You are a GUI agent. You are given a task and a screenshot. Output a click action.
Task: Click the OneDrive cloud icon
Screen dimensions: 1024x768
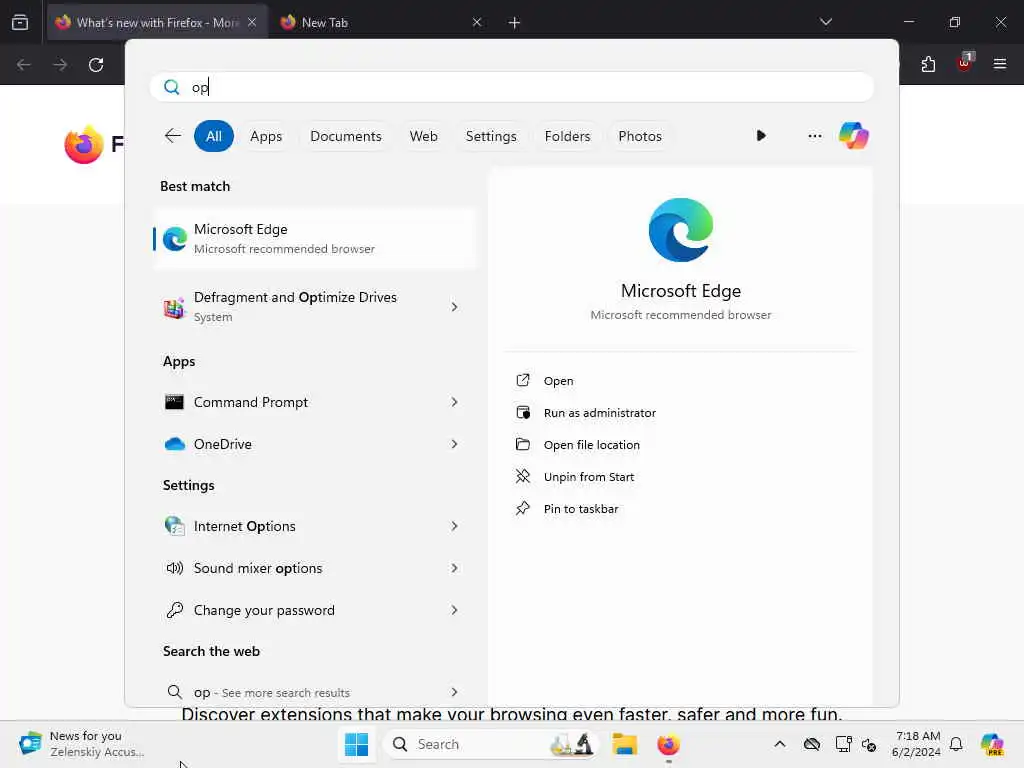[174, 444]
